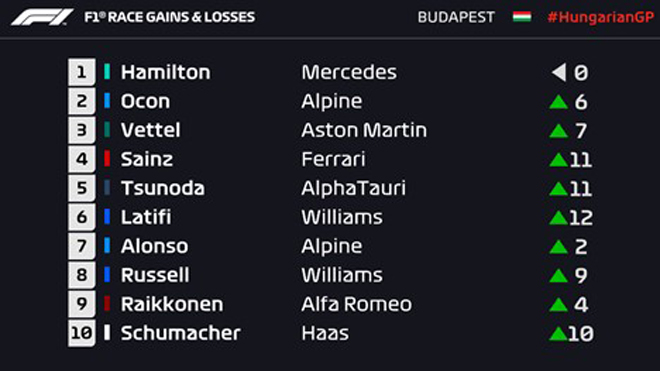Click Hamilton's grey sideways arrow

coord(559,72)
